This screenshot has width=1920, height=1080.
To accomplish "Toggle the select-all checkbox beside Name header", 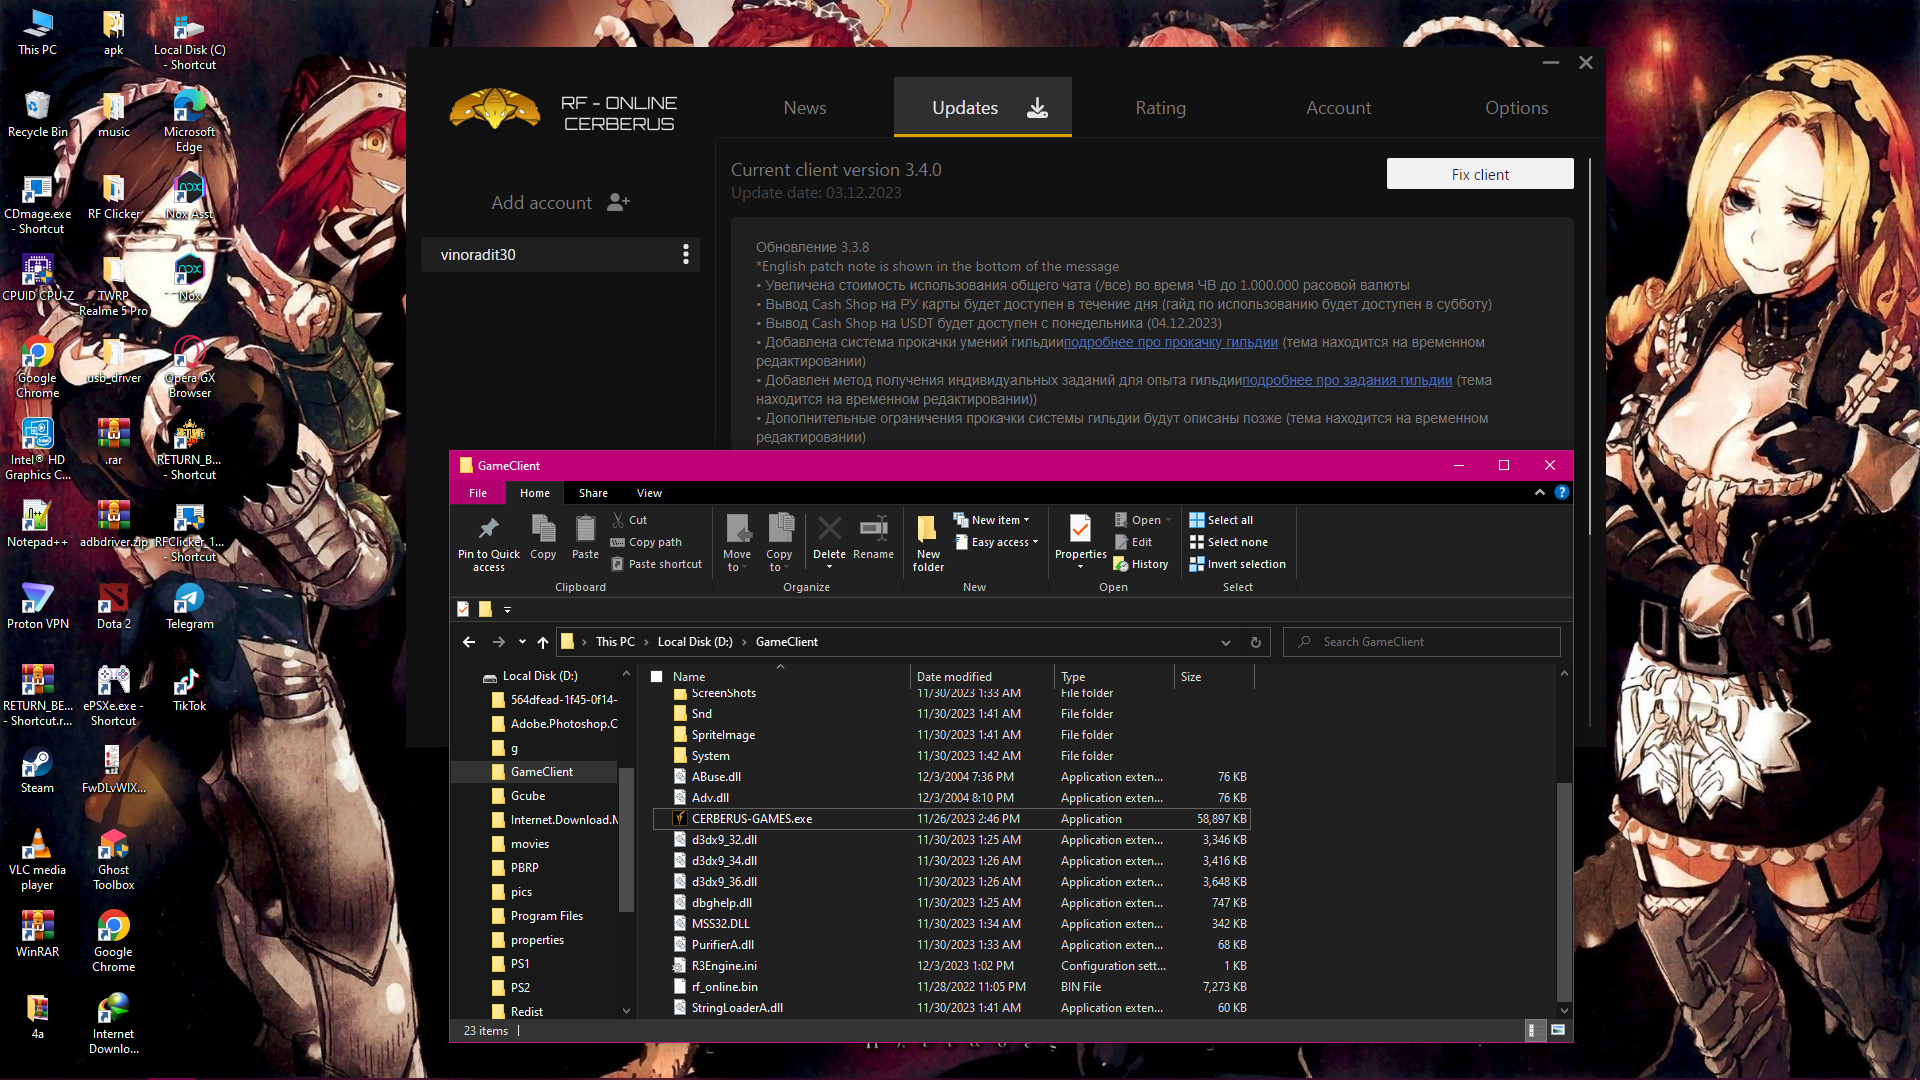I will pyautogui.click(x=657, y=677).
